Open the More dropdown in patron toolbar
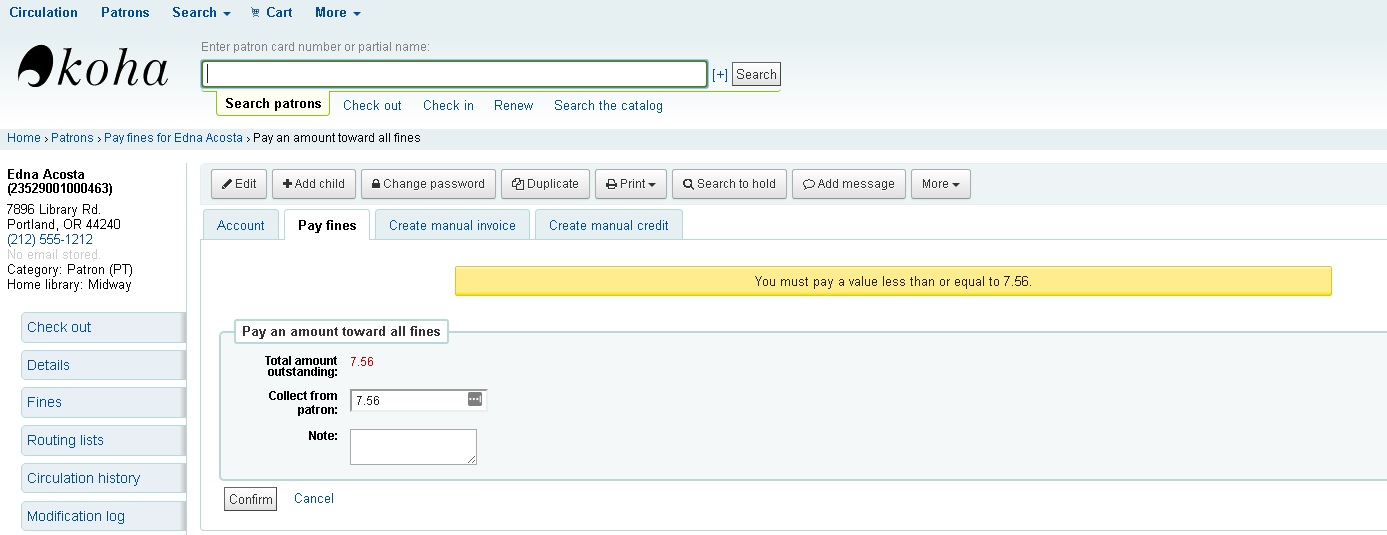 coord(940,184)
